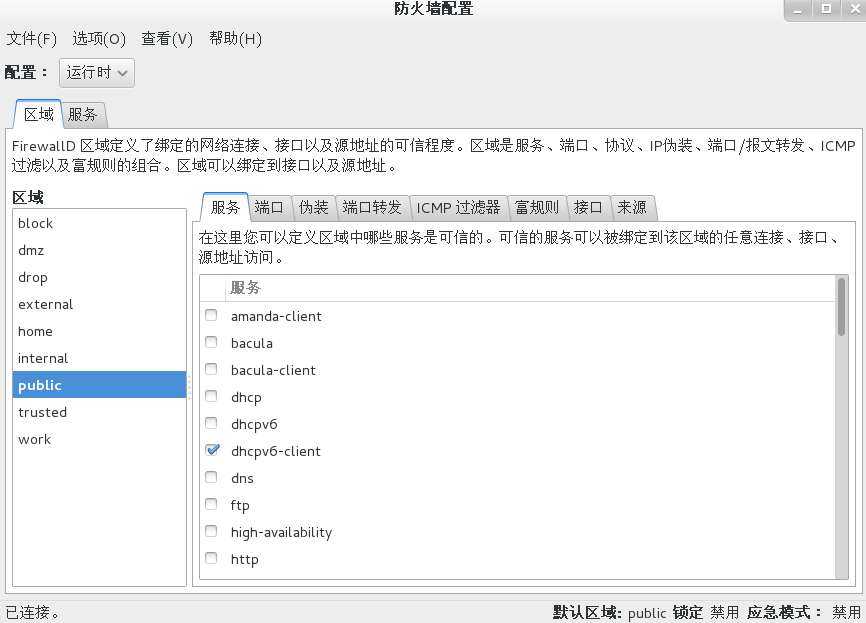Minimize the 防火墙配置 window
866x623 pixels.
[798, 10]
